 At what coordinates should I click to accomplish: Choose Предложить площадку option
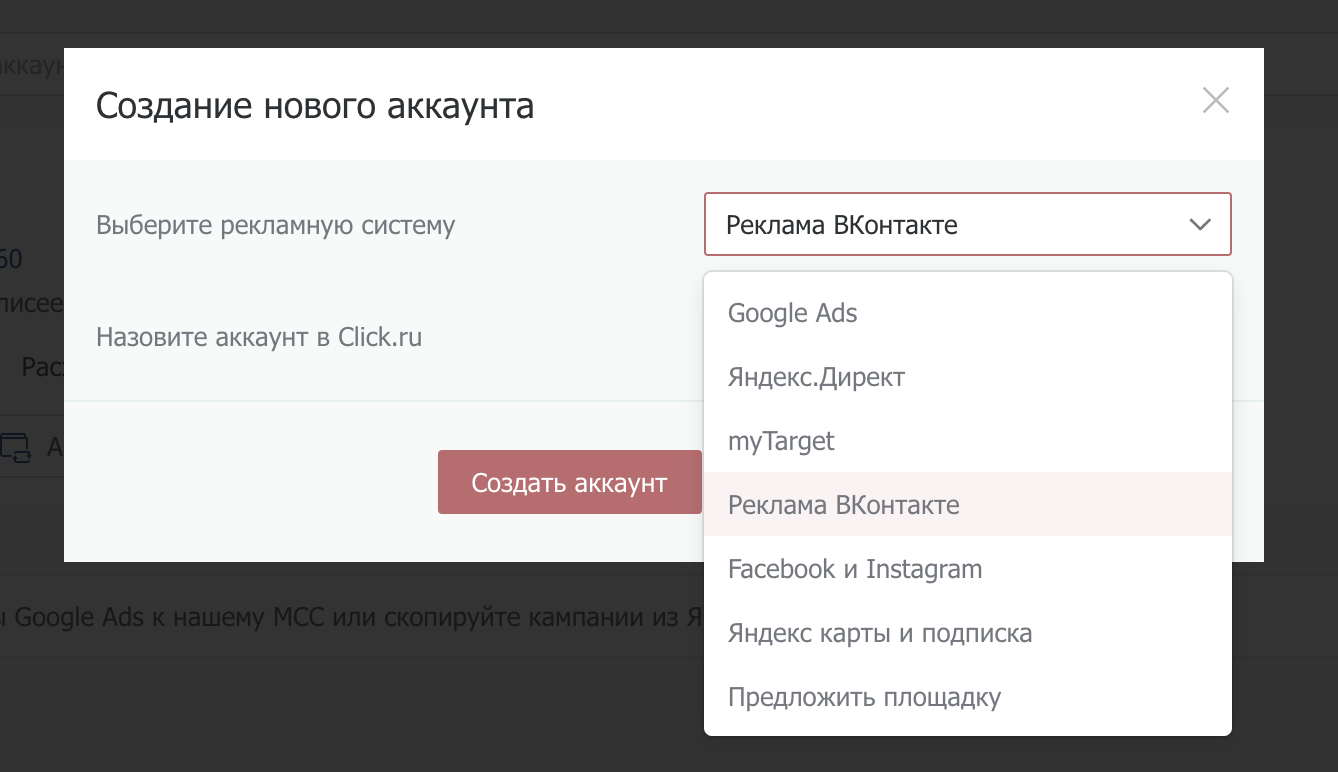[x=967, y=697]
